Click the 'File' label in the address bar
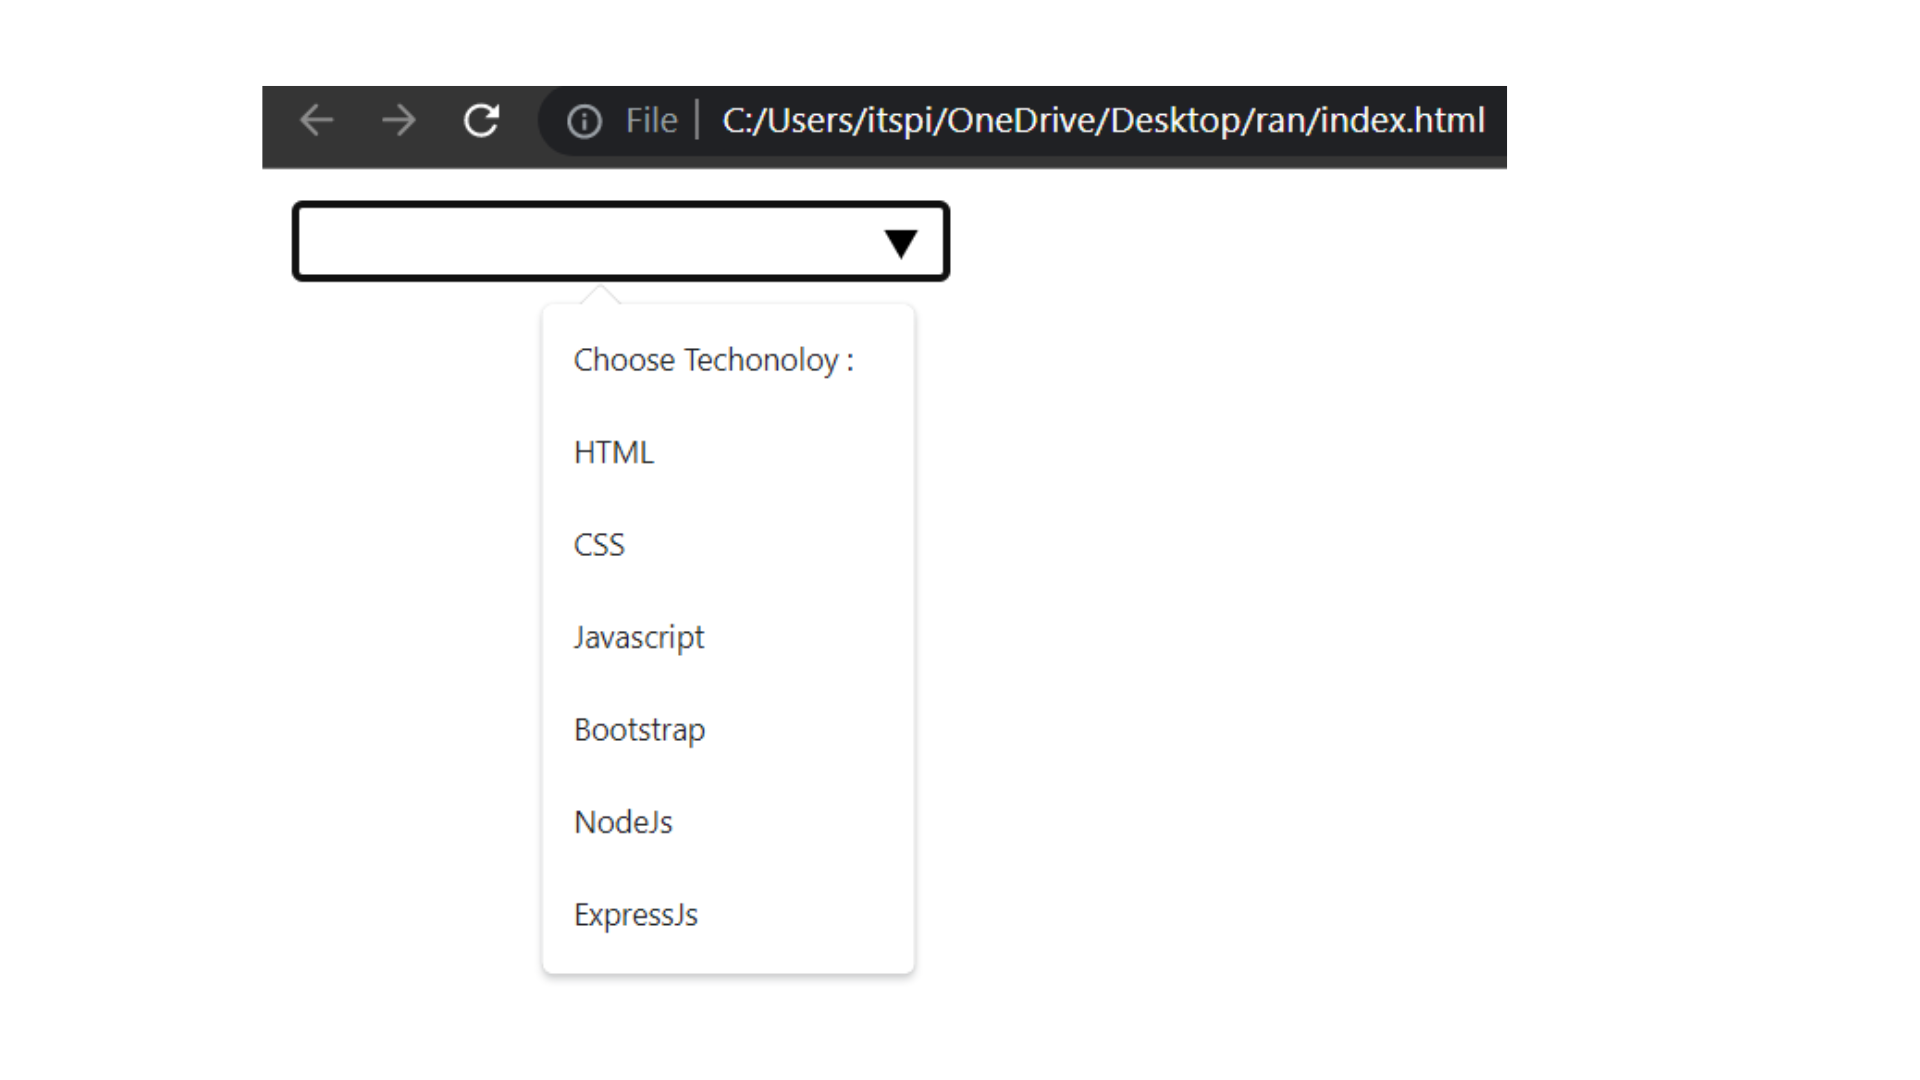 [x=652, y=120]
